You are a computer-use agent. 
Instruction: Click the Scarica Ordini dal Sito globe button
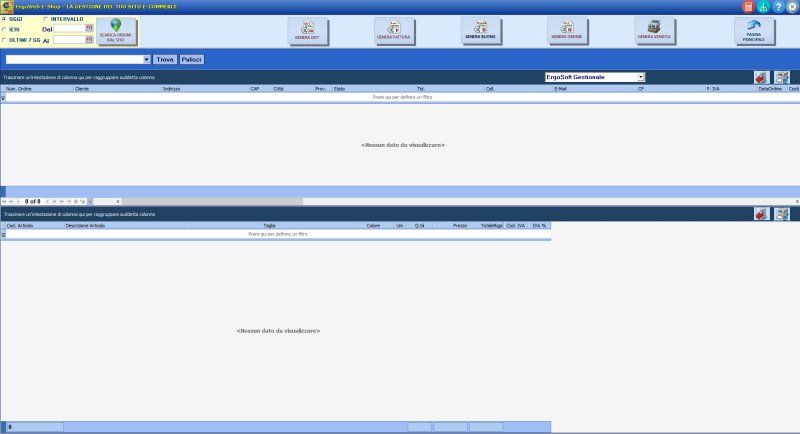point(116,32)
